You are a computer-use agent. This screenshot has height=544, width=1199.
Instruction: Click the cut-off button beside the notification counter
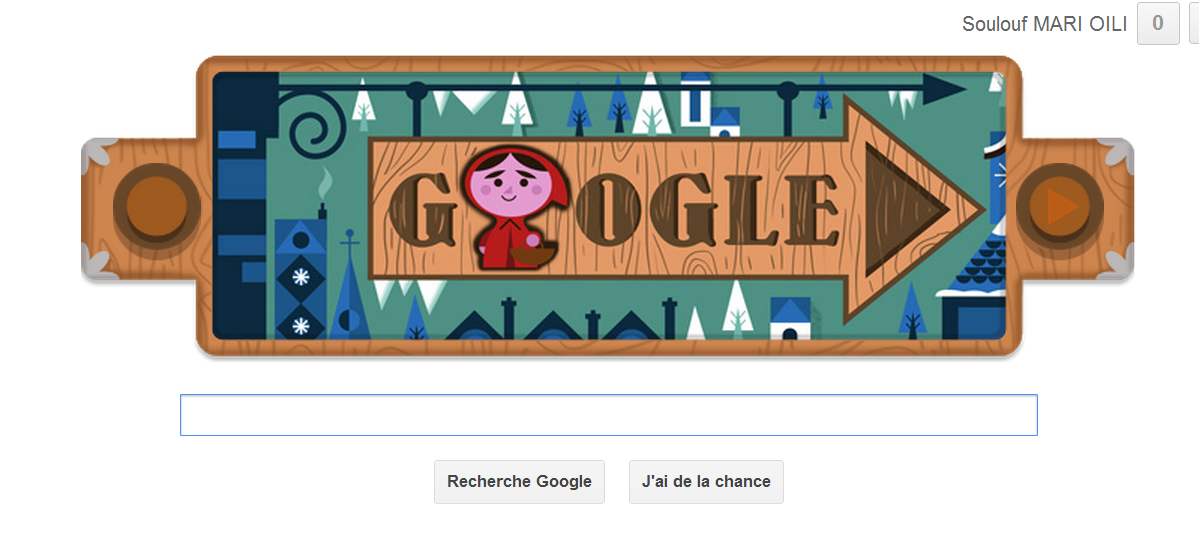(x=1194, y=24)
